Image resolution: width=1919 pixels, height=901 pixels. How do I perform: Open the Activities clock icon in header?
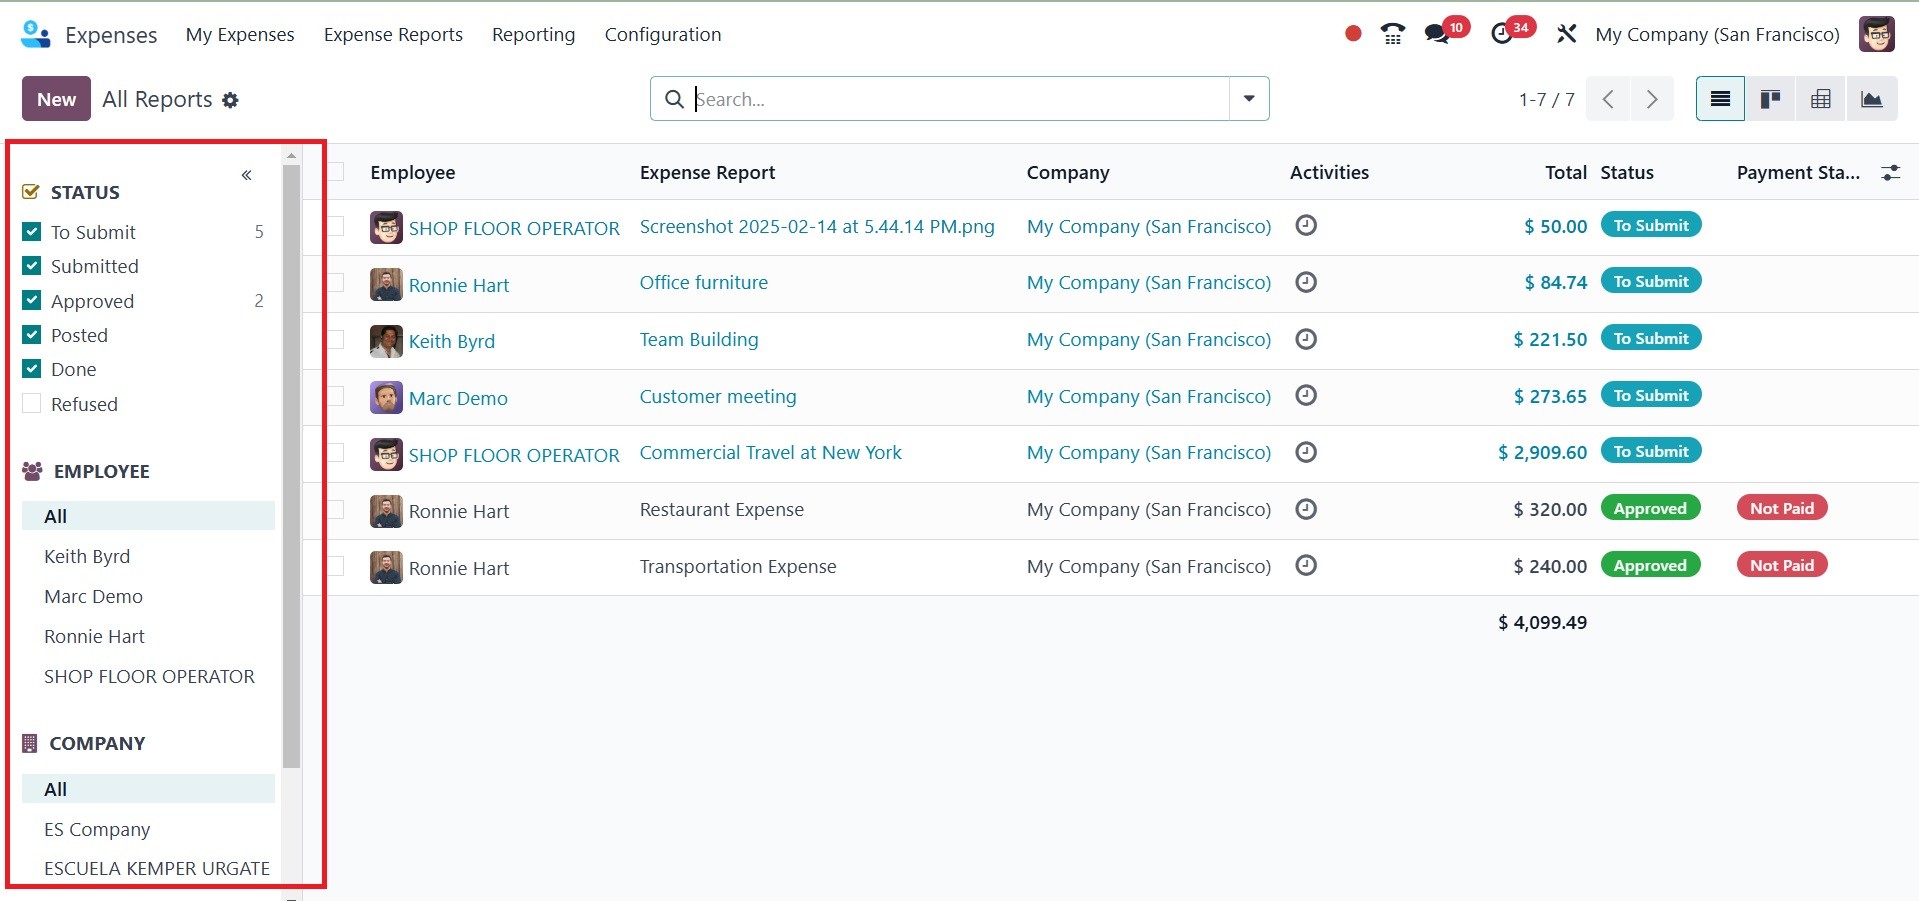tap(1501, 34)
